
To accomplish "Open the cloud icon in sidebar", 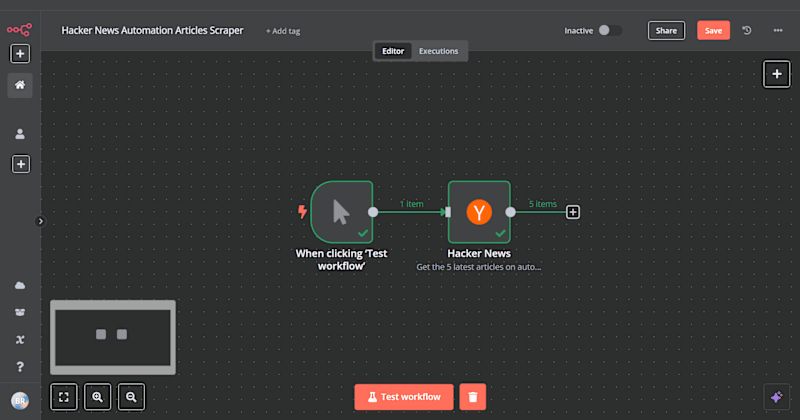I will (20, 285).
